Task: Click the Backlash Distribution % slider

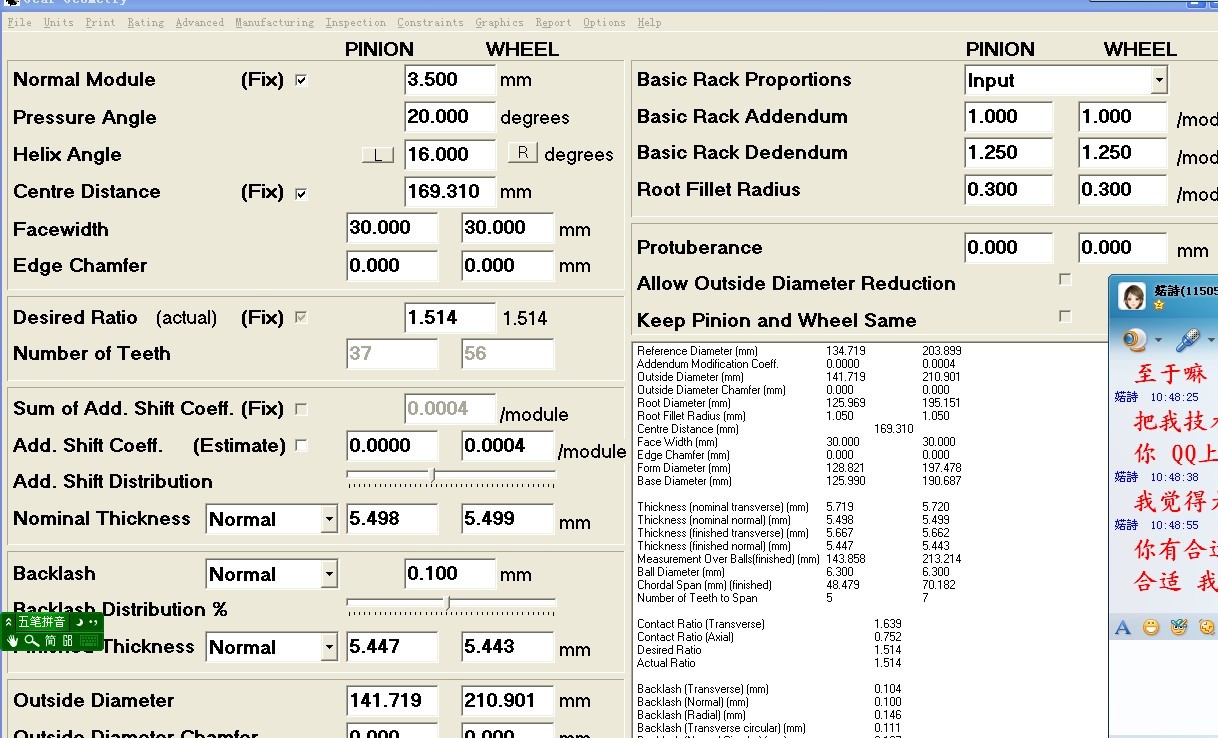Action: [x=451, y=606]
